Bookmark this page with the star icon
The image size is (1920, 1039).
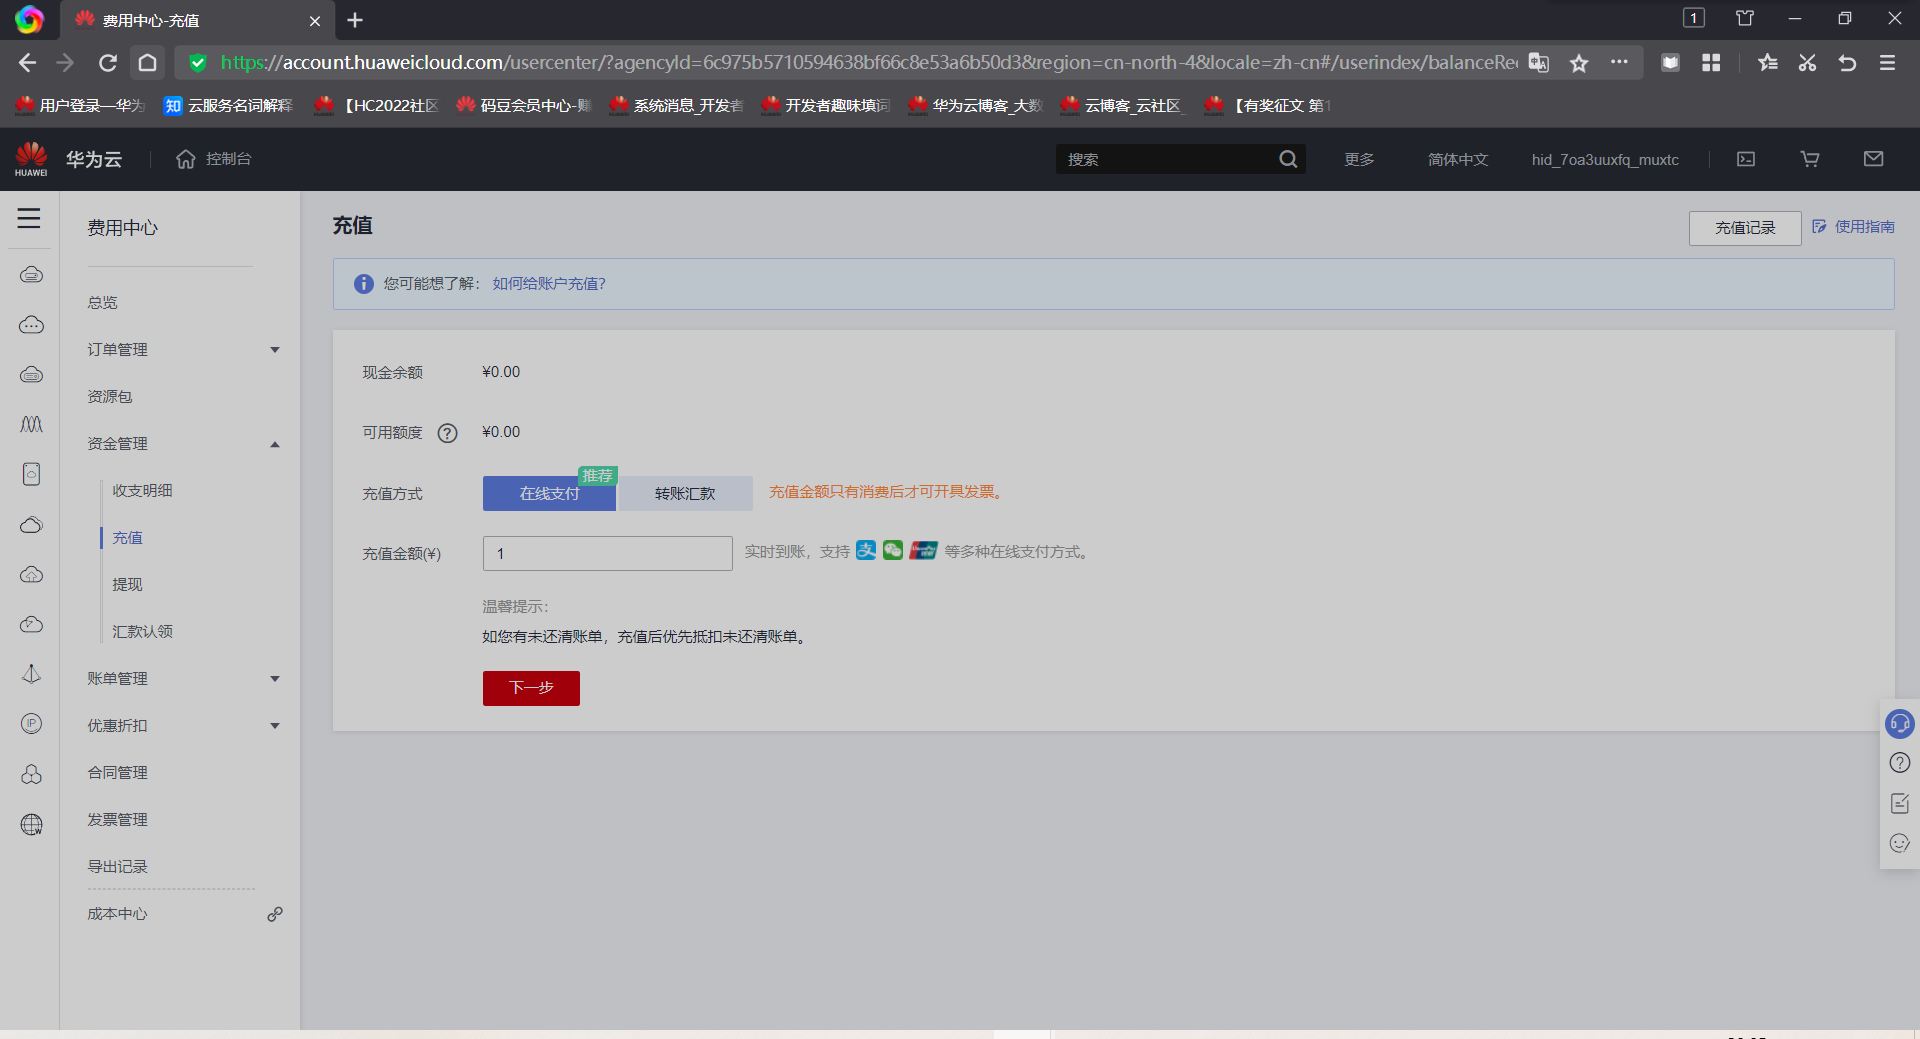(x=1579, y=63)
